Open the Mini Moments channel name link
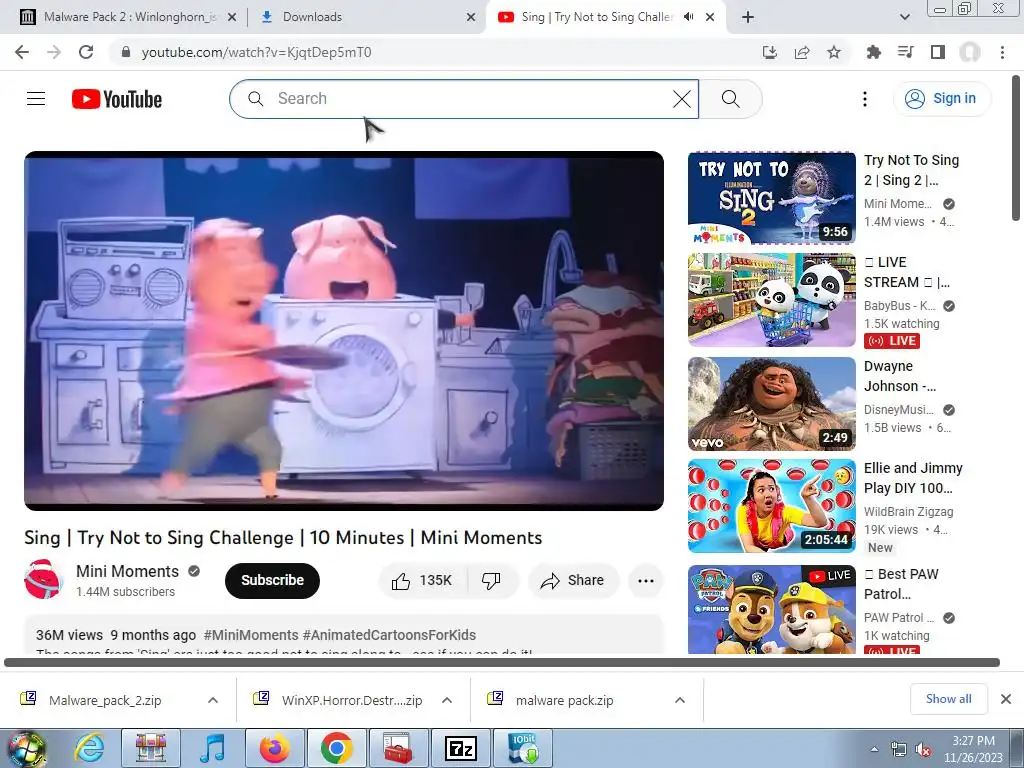The image size is (1024, 768). 127,571
